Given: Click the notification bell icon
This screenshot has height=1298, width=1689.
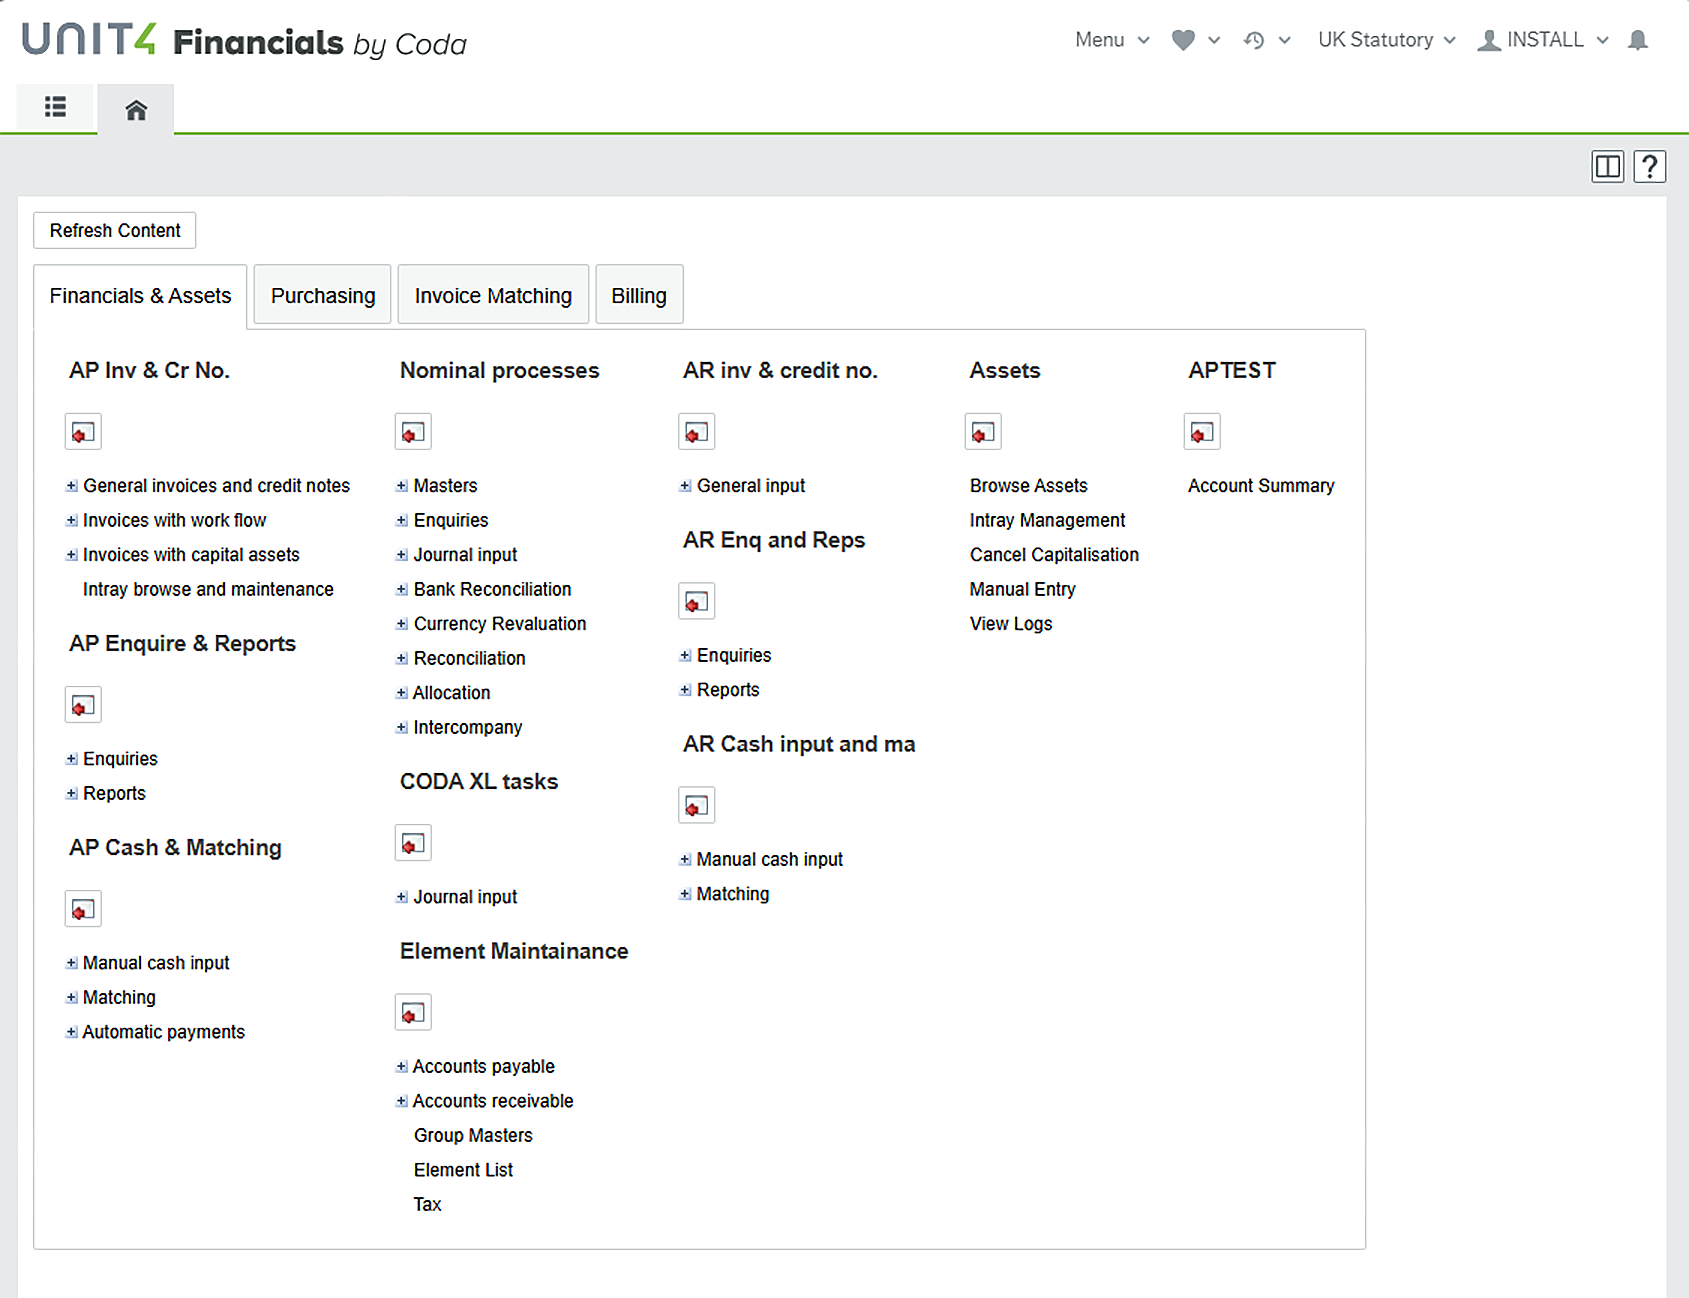Looking at the screenshot, I should [1637, 40].
